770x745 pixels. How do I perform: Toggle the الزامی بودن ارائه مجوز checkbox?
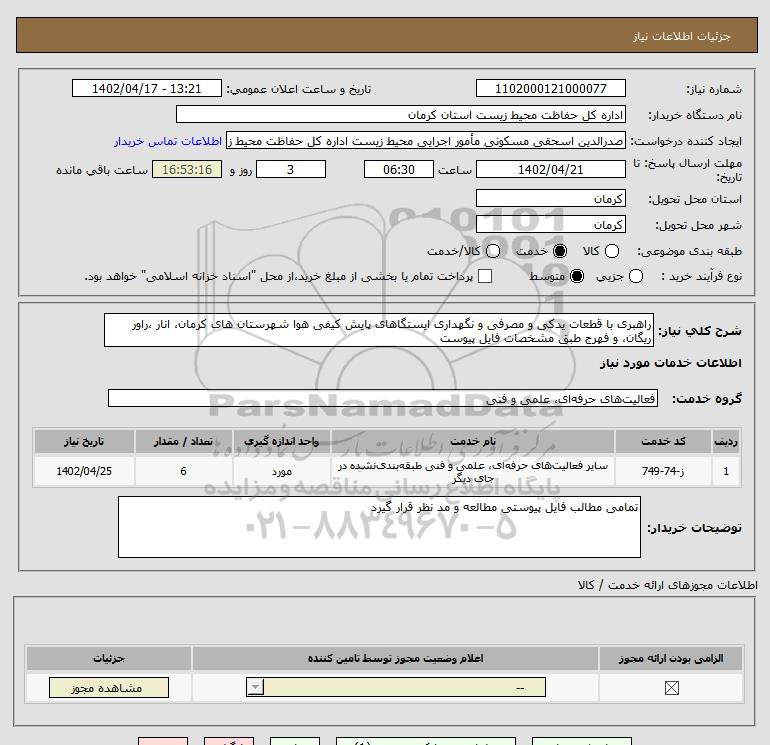click(x=671, y=688)
